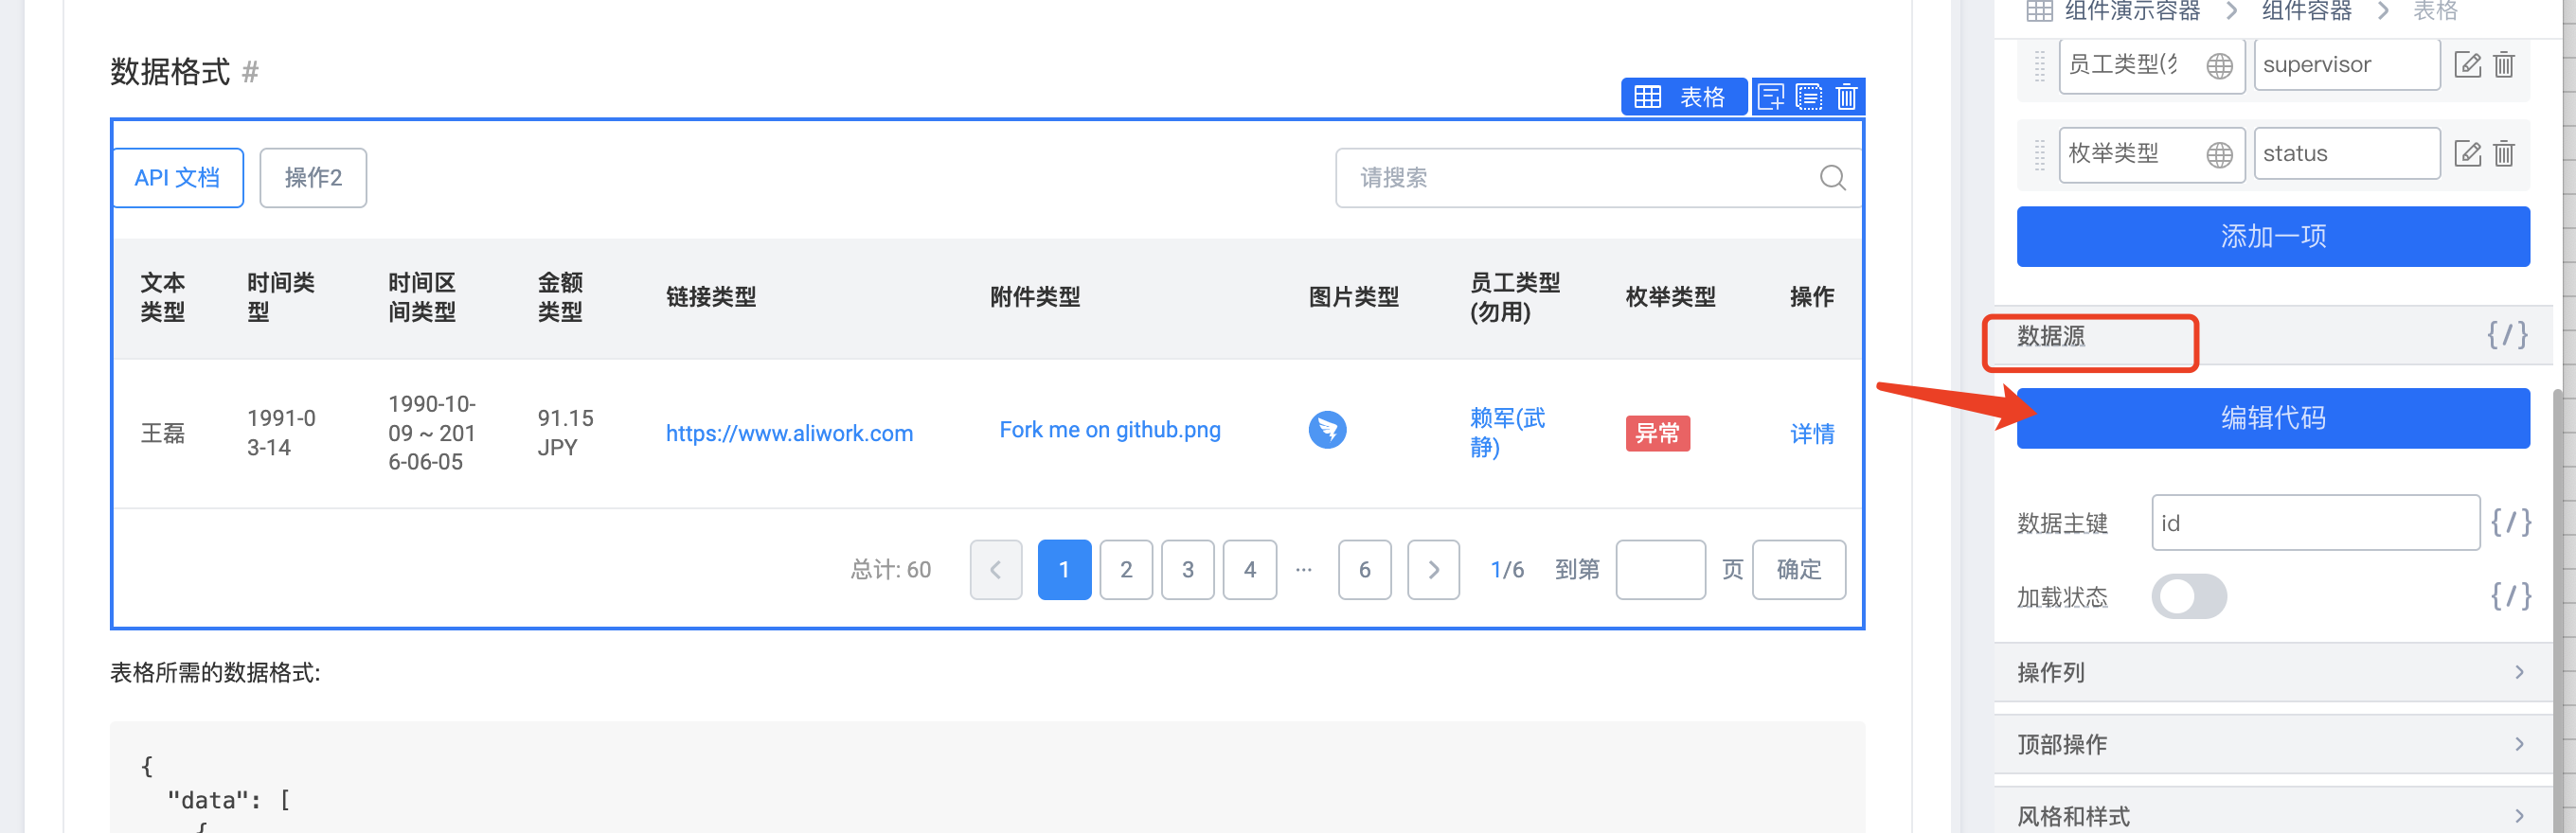Viewport: 2576px width, 833px height.
Task: Click the 1991-03-14 date cell
Action: pyautogui.click(x=281, y=432)
